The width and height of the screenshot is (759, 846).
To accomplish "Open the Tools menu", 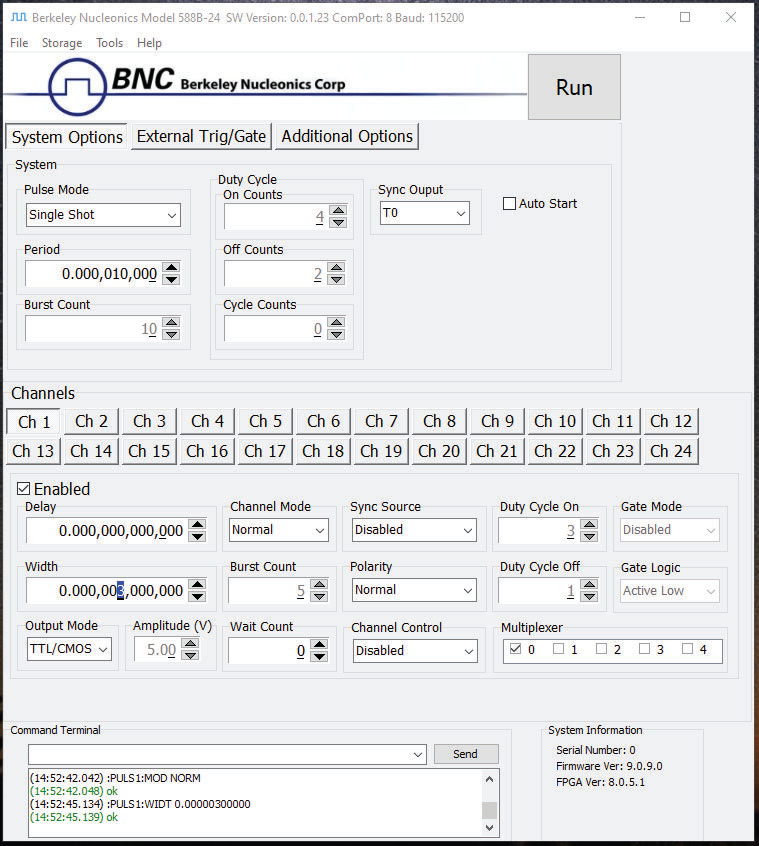I will [x=110, y=43].
